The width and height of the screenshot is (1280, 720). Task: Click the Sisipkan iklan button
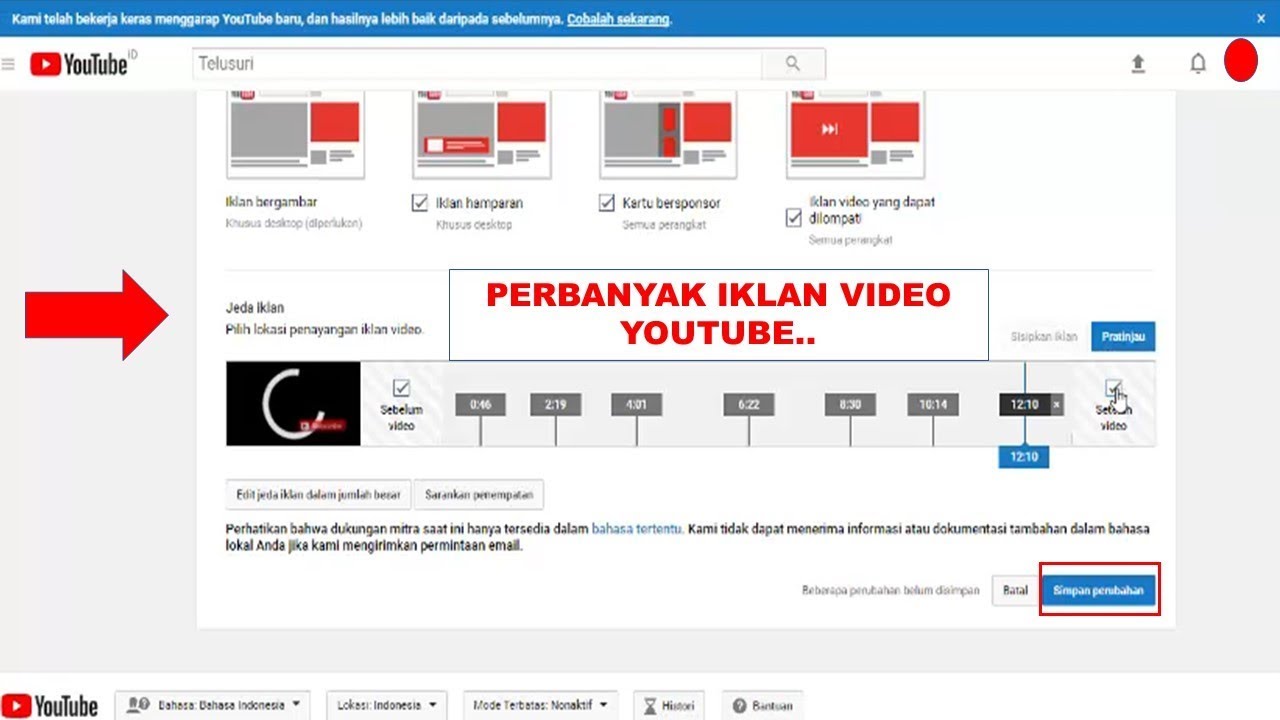pyautogui.click(x=1044, y=337)
